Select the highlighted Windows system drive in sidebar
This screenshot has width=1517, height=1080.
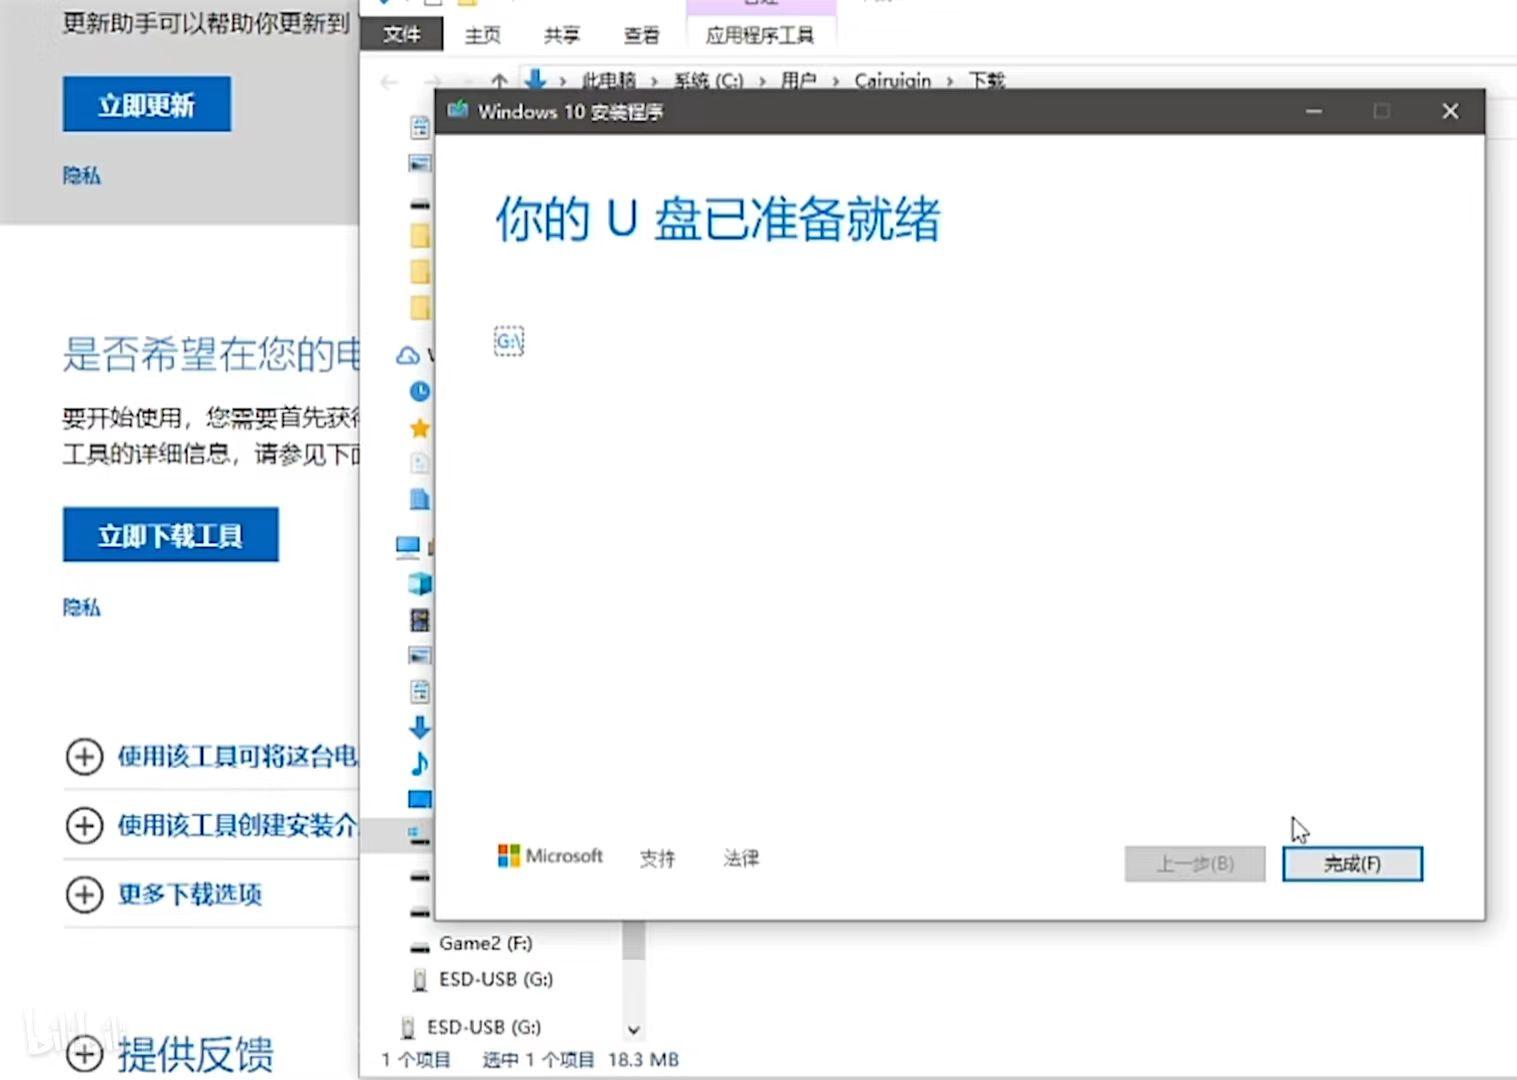[x=419, y=834]
